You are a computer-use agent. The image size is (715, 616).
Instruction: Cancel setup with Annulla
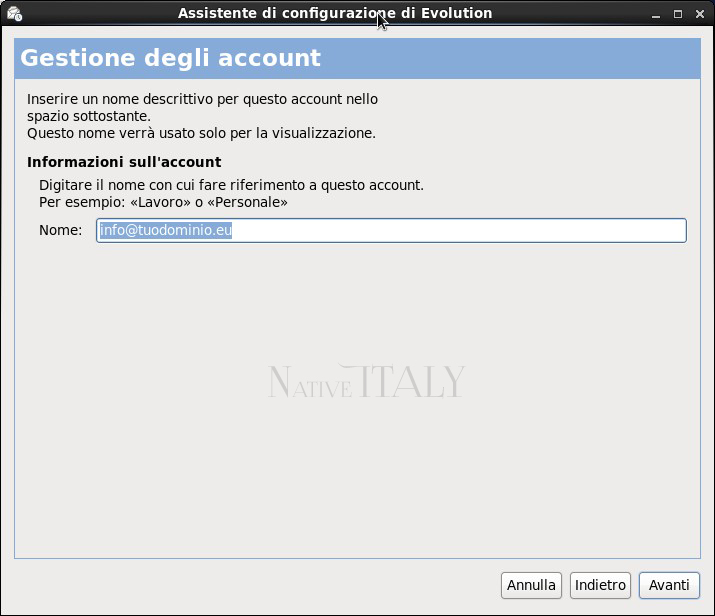(x=531, y=585)
